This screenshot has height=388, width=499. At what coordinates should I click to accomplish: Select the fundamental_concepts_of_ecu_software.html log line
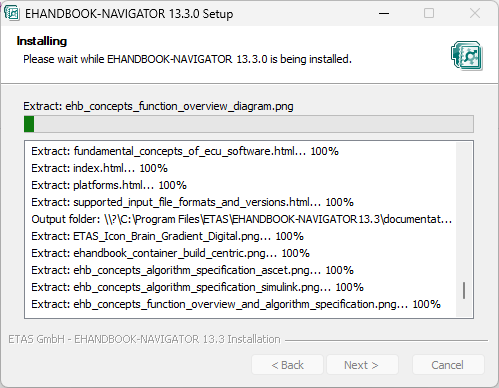185,151
